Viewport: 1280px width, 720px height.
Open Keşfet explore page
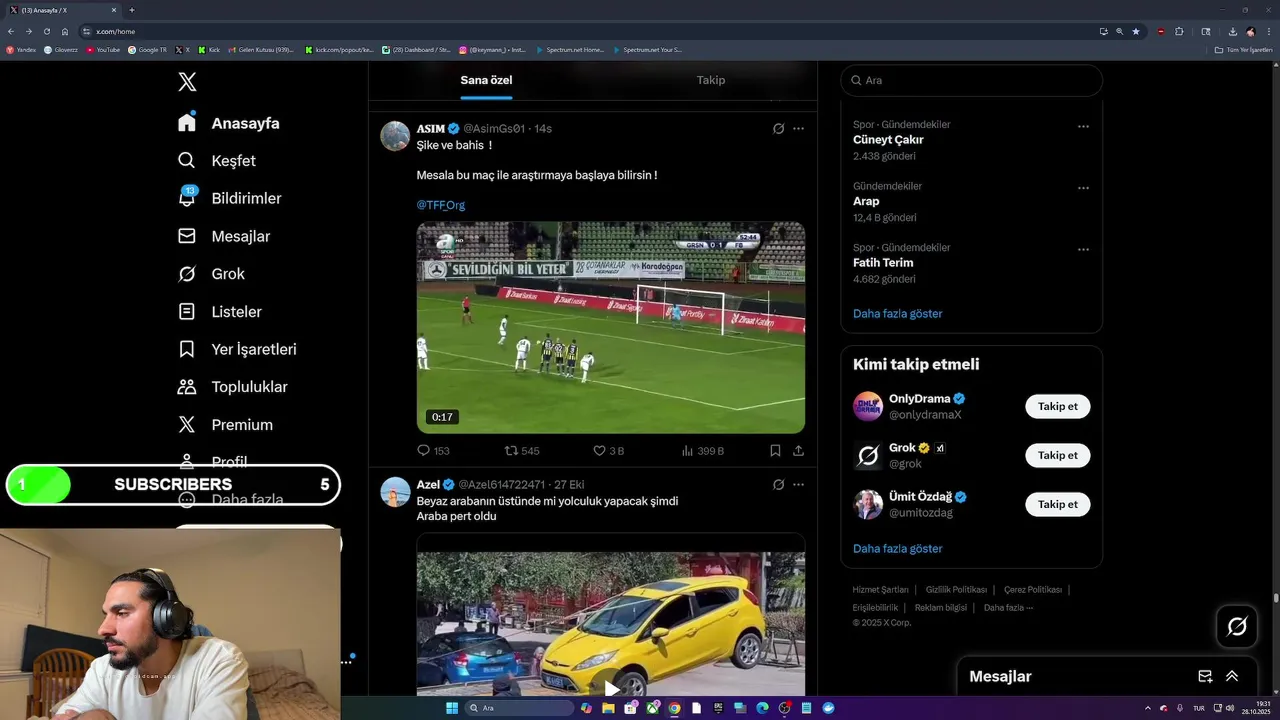click(217, 161)
